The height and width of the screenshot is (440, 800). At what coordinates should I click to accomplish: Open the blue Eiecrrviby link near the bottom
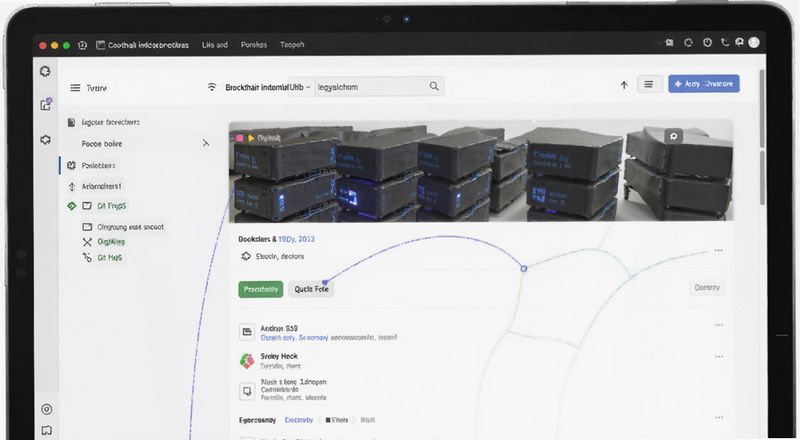(299, 420)
